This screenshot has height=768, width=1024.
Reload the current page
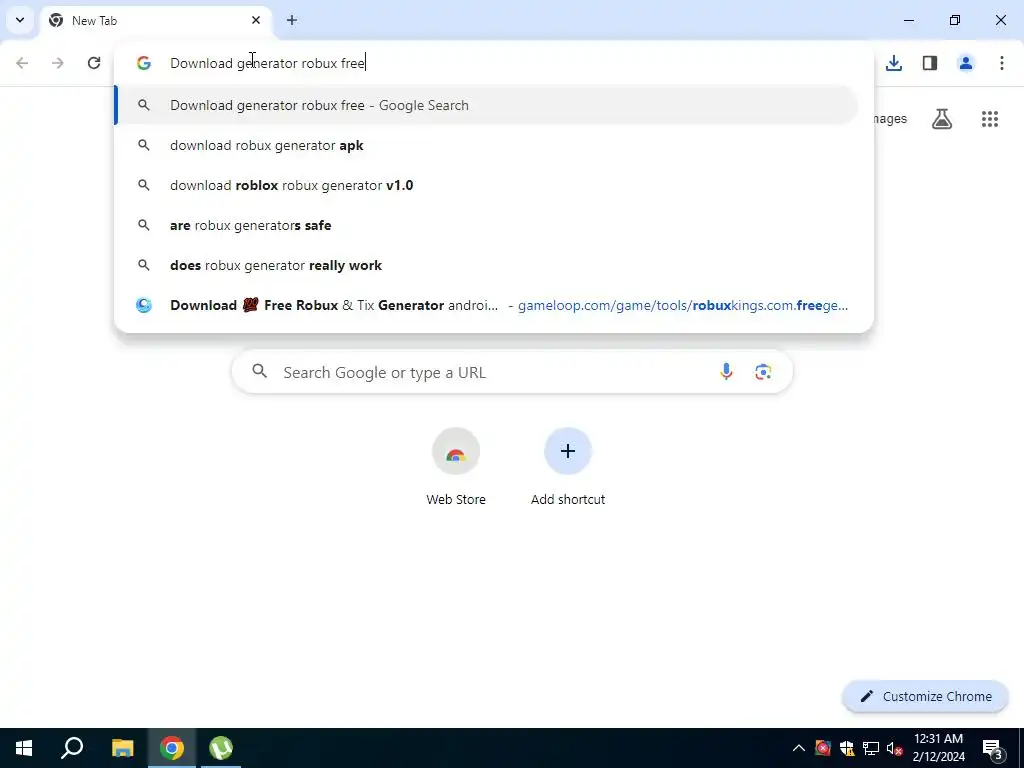[94, 63]
